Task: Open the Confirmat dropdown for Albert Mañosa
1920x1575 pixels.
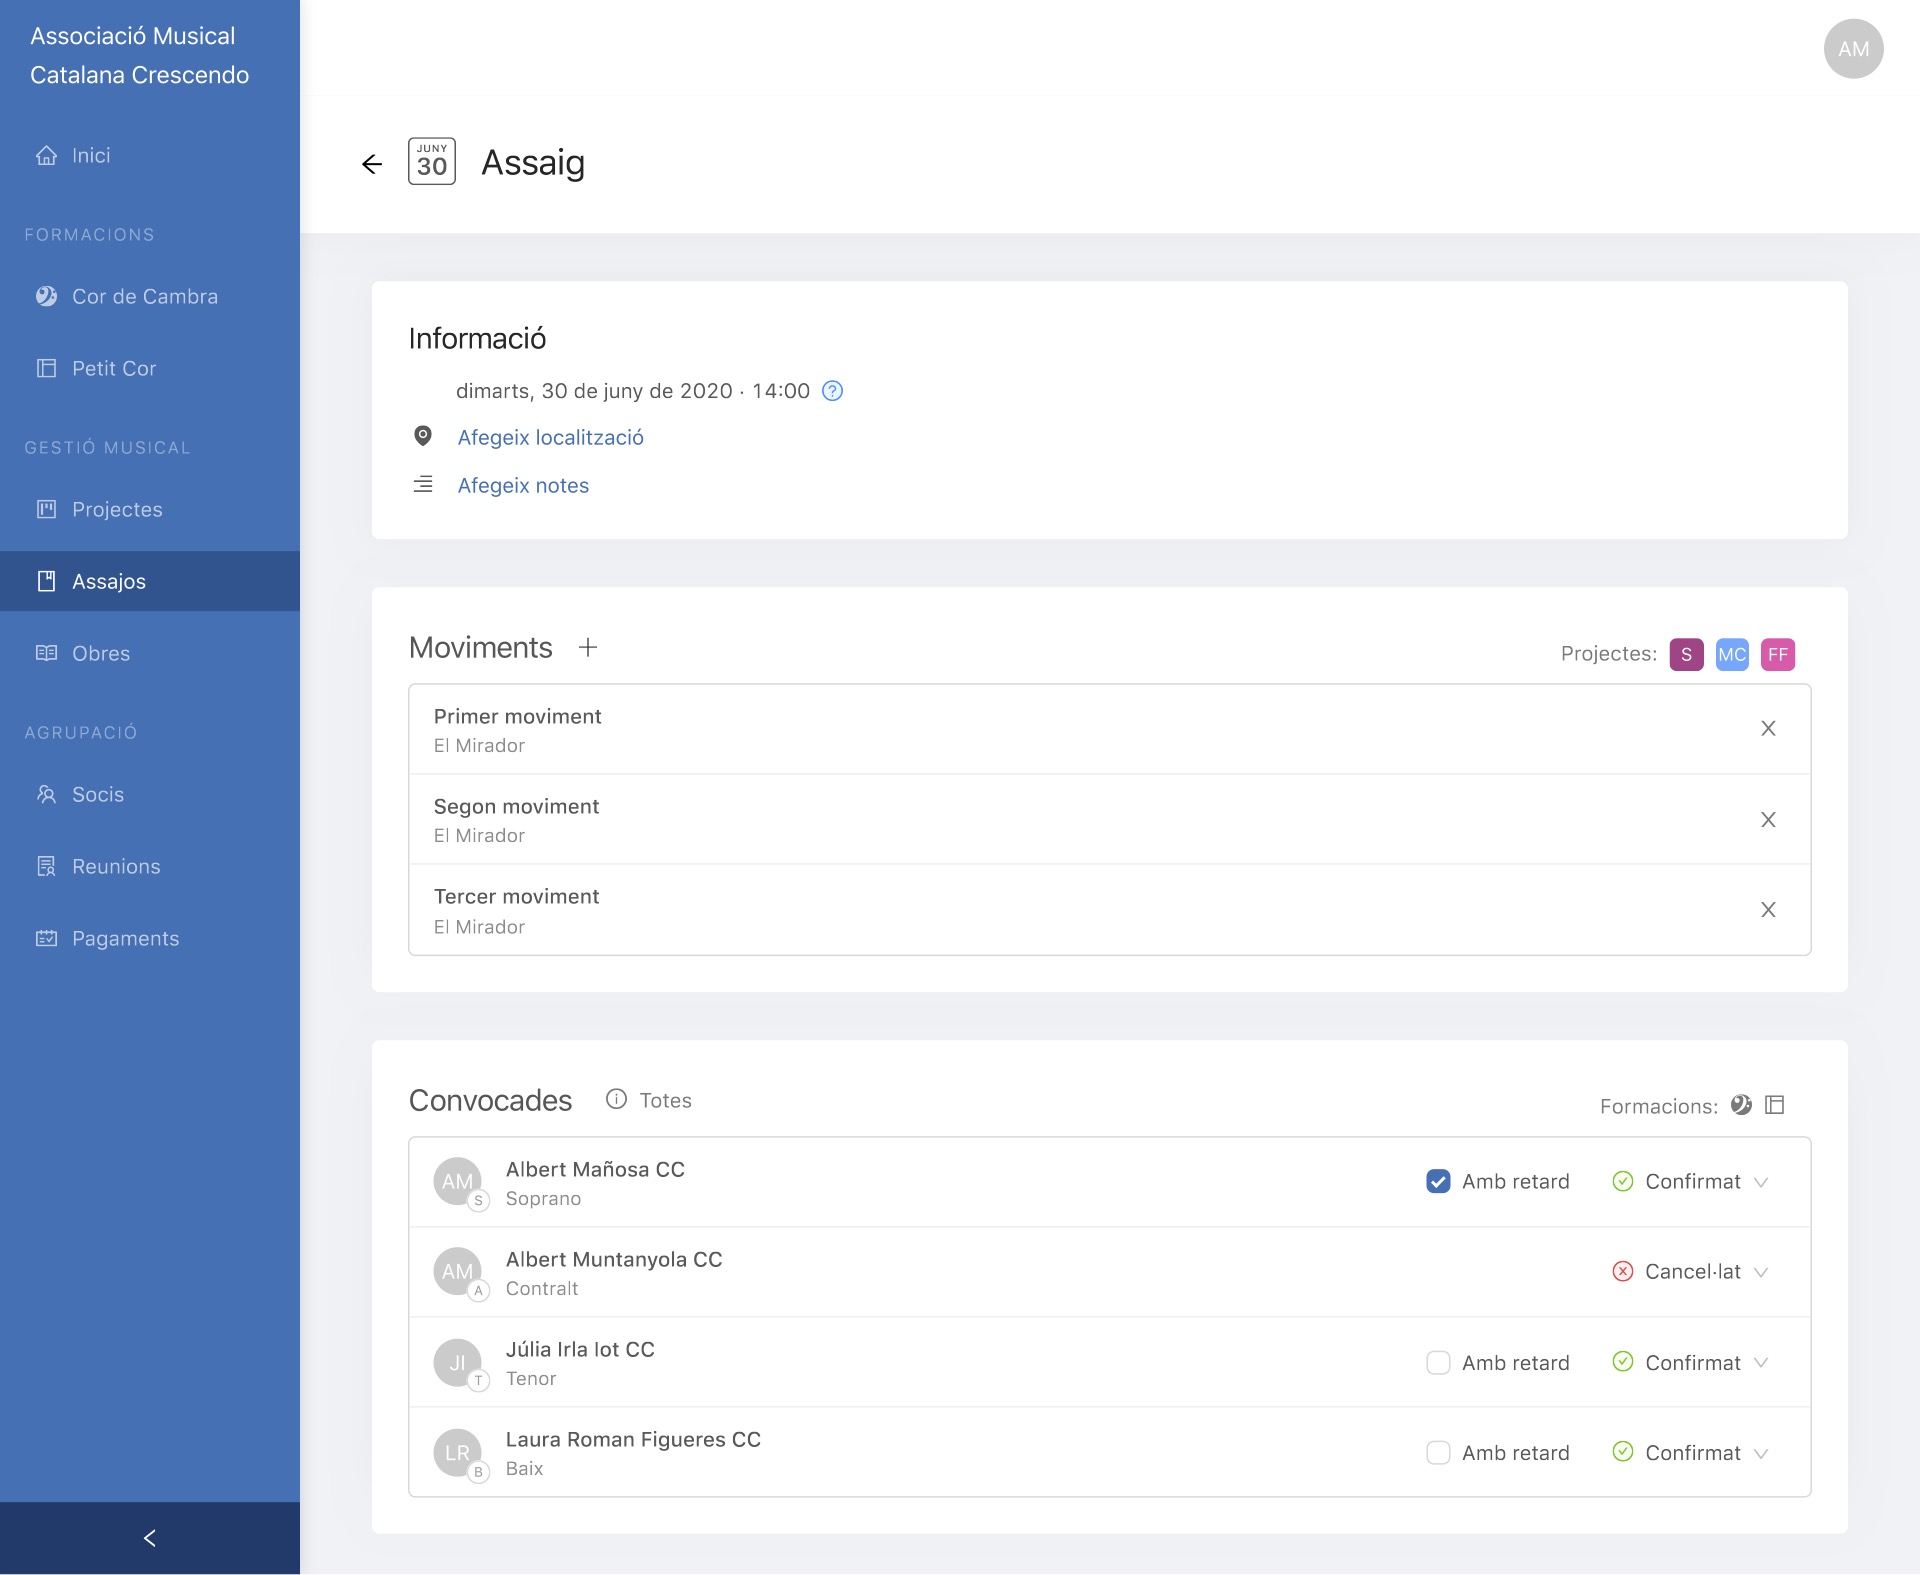Action: pyautogui.click(x=1760, y=1182)
